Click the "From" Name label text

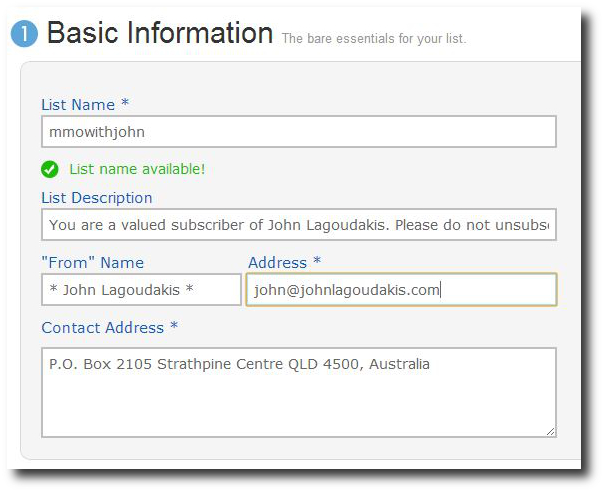[93, 262]
